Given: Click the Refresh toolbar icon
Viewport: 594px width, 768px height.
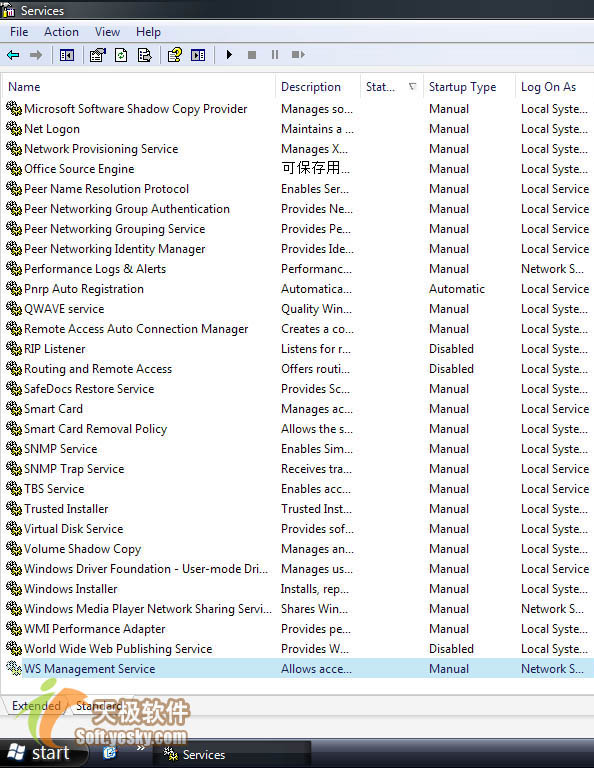Looking at the screenshot, I should click(121, 55).
